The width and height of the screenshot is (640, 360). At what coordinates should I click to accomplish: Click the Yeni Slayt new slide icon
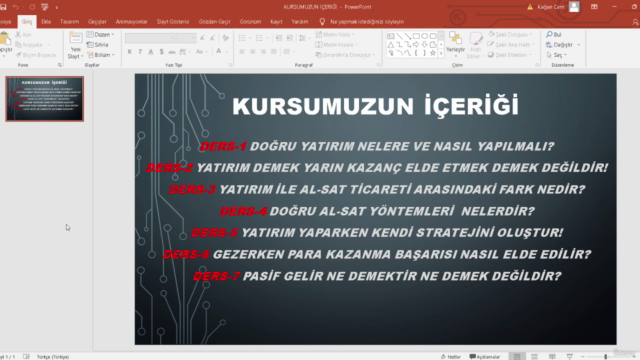(x=76, y=39)
